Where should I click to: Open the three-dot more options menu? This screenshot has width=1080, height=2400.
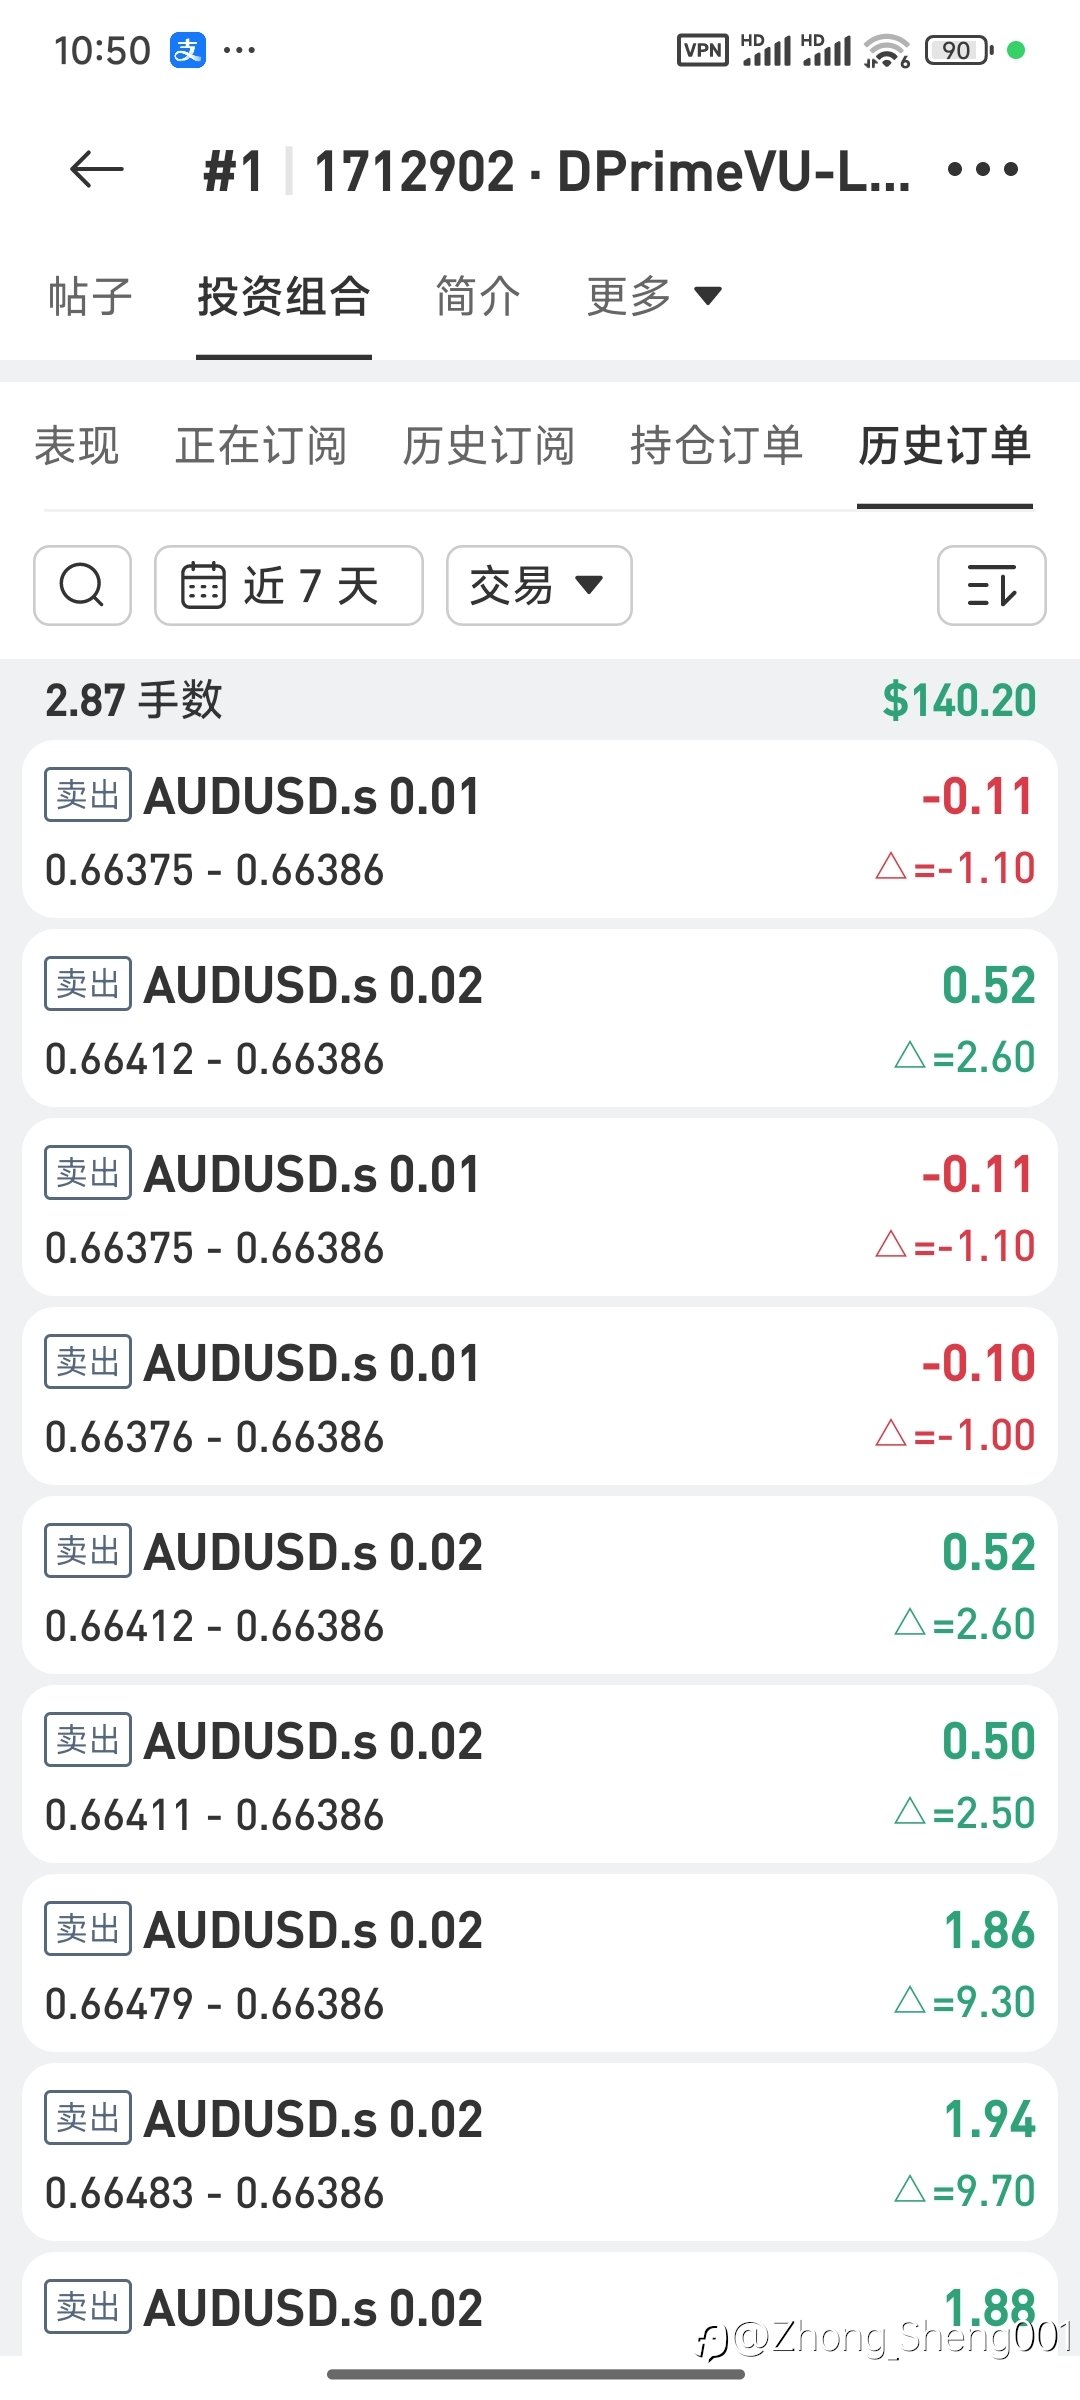[x=983, y=170]
